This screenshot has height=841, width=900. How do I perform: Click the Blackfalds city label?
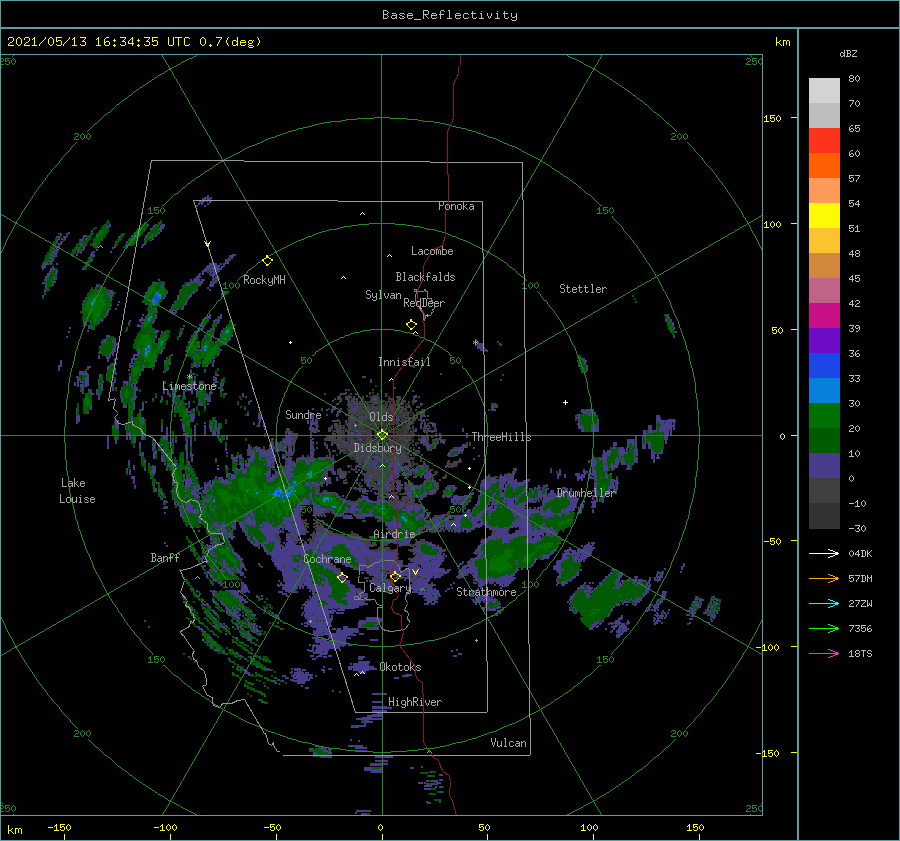click(x=425, y=277)
